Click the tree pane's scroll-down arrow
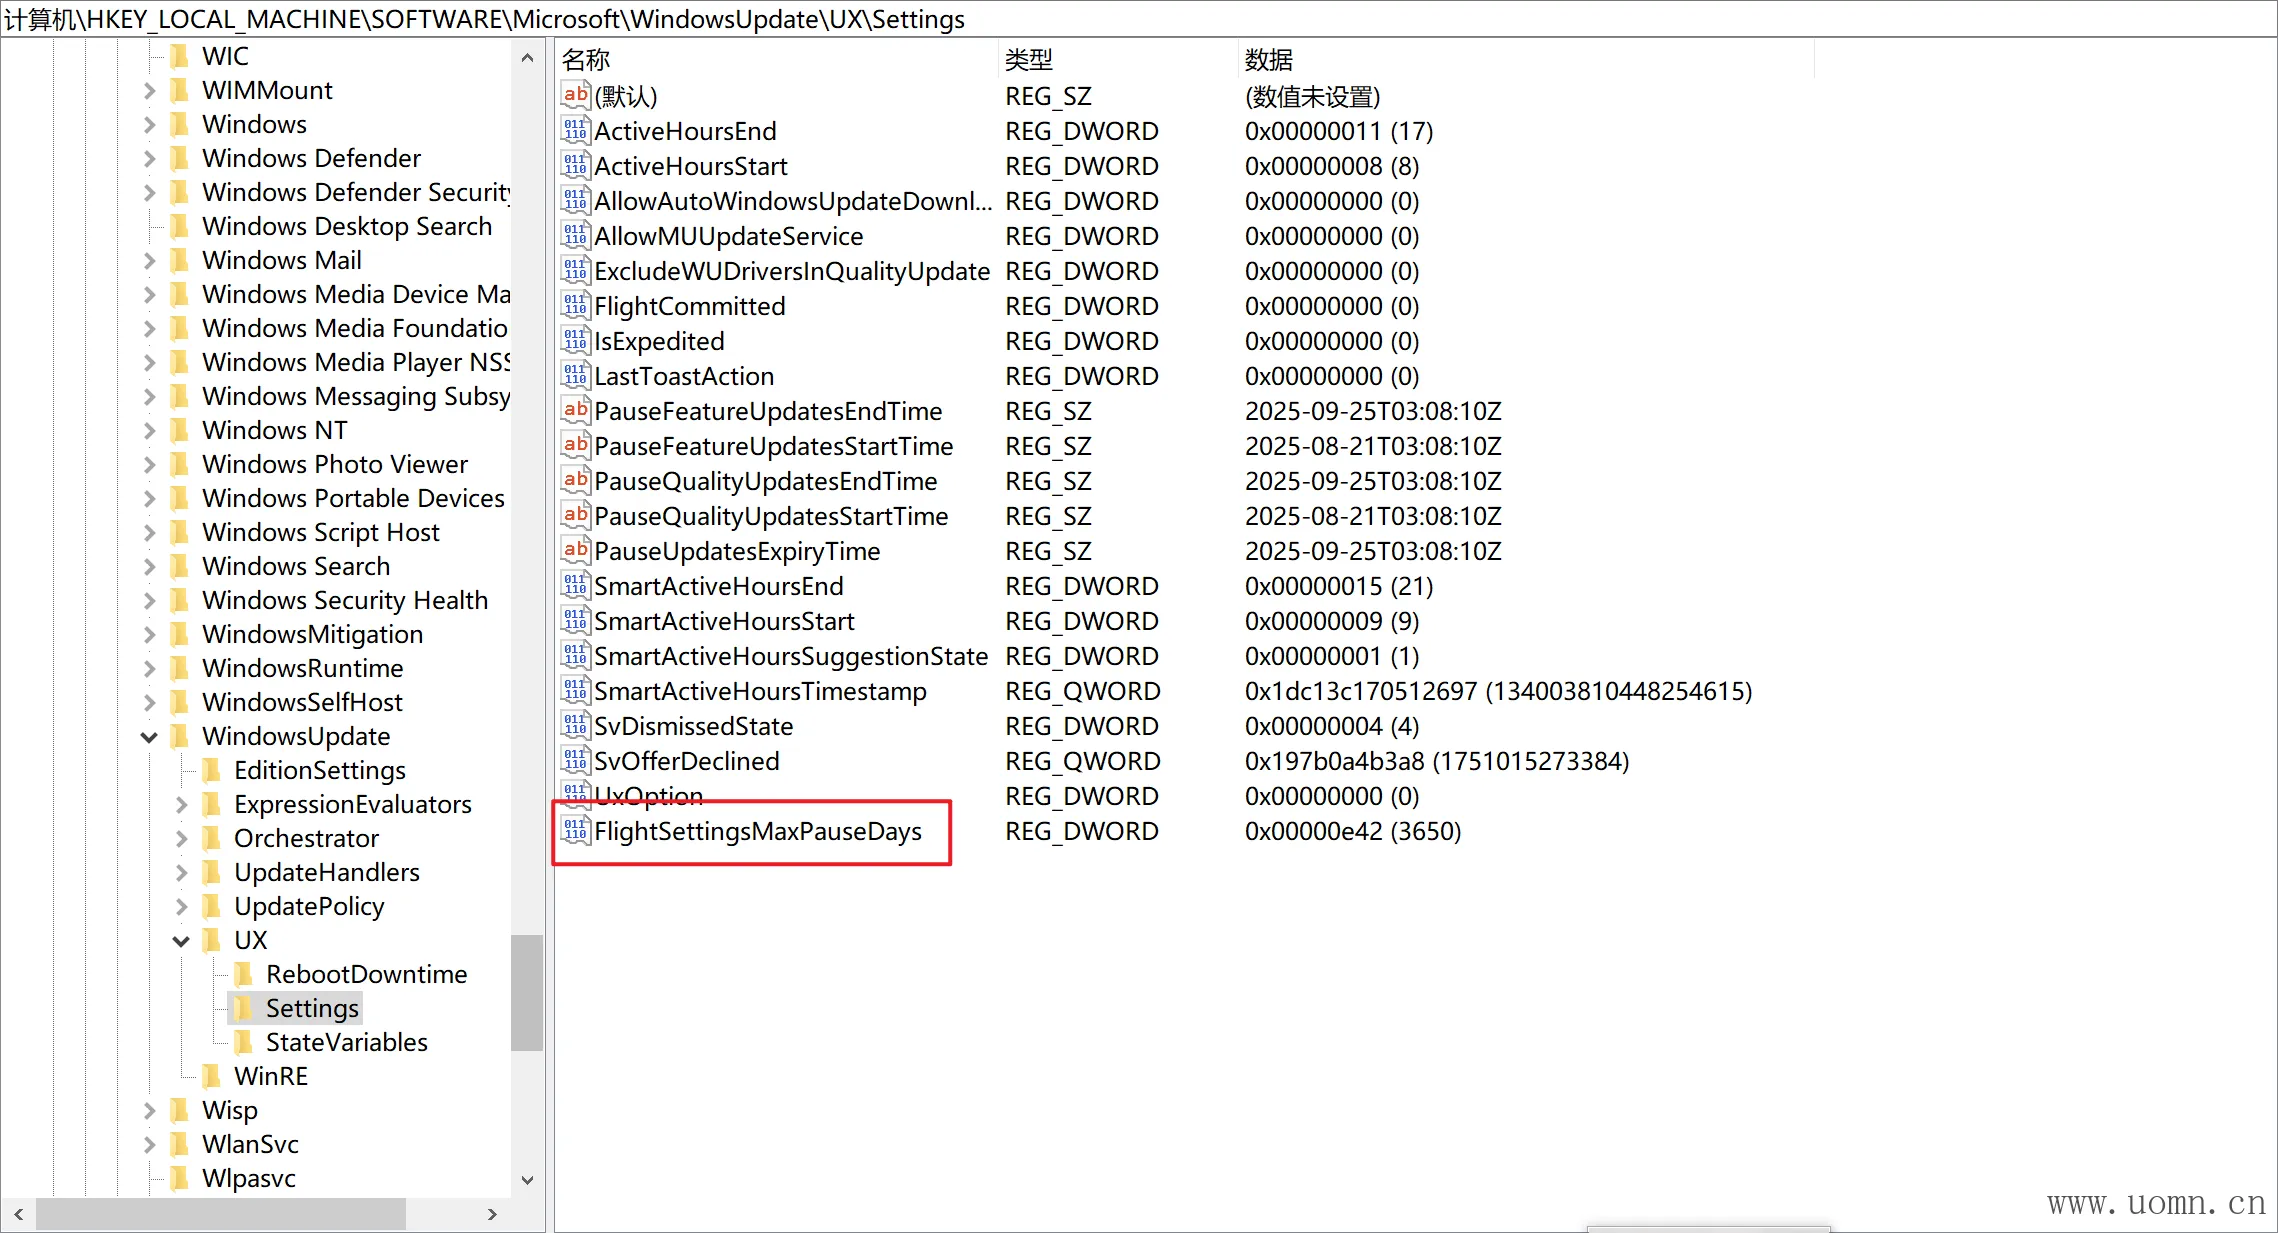The height and width of the screenshot is (1233, 2278). (528, 1180)
